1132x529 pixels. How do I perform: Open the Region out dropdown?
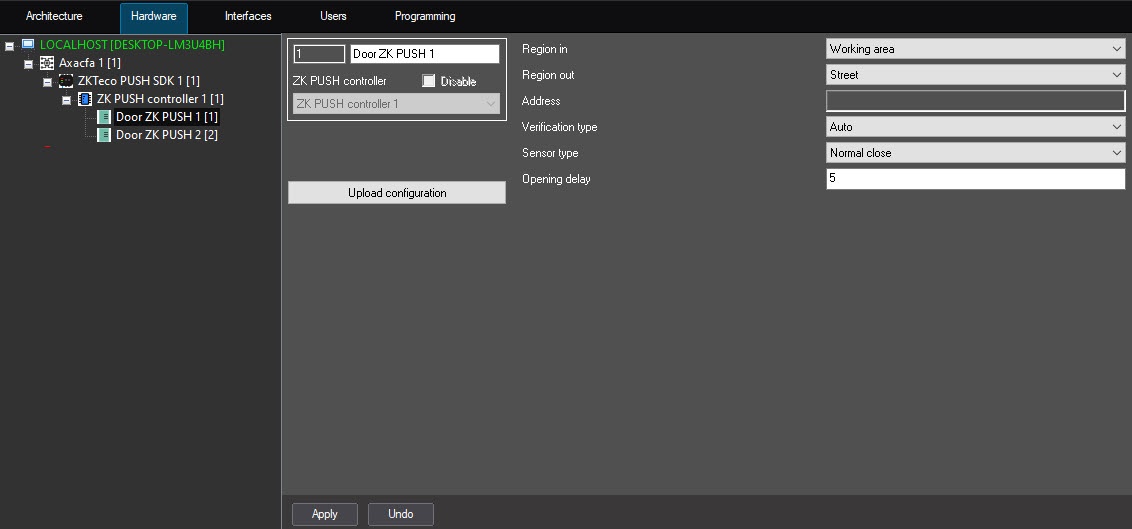[x=975, y=75]
